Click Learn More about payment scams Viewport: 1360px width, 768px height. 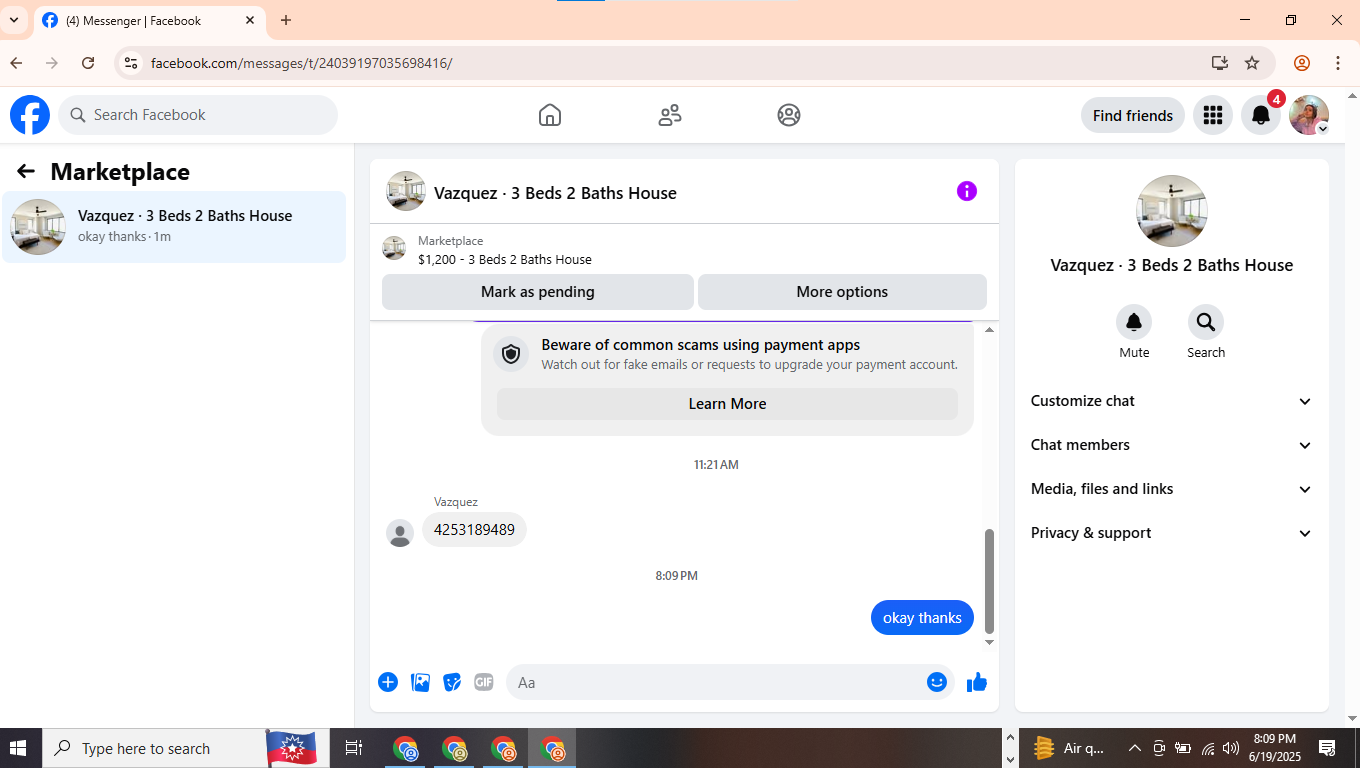pos(727,404)
